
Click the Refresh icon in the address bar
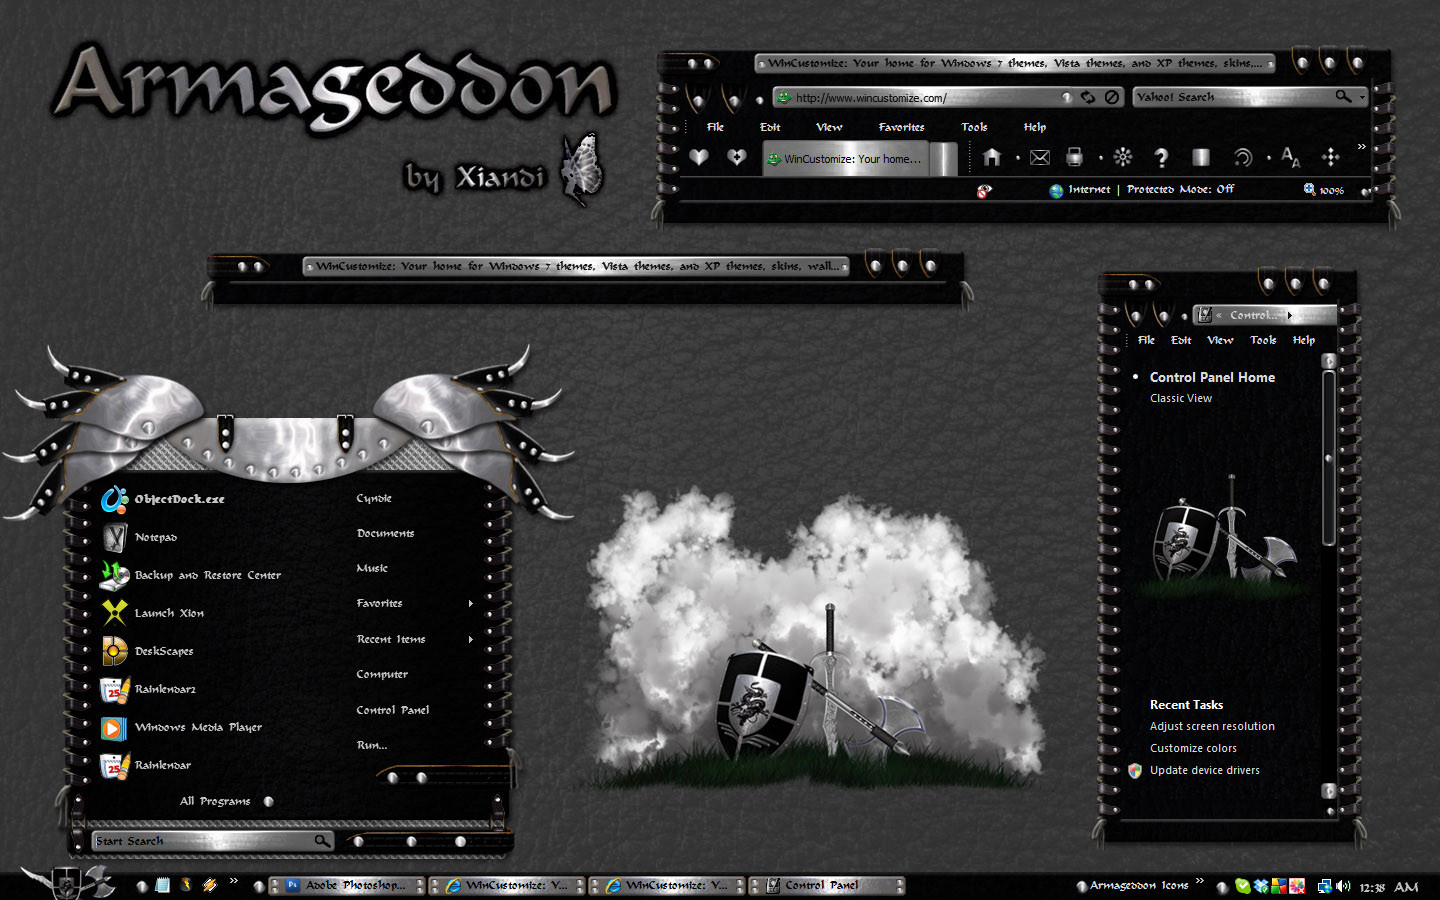click(1087, 97)
